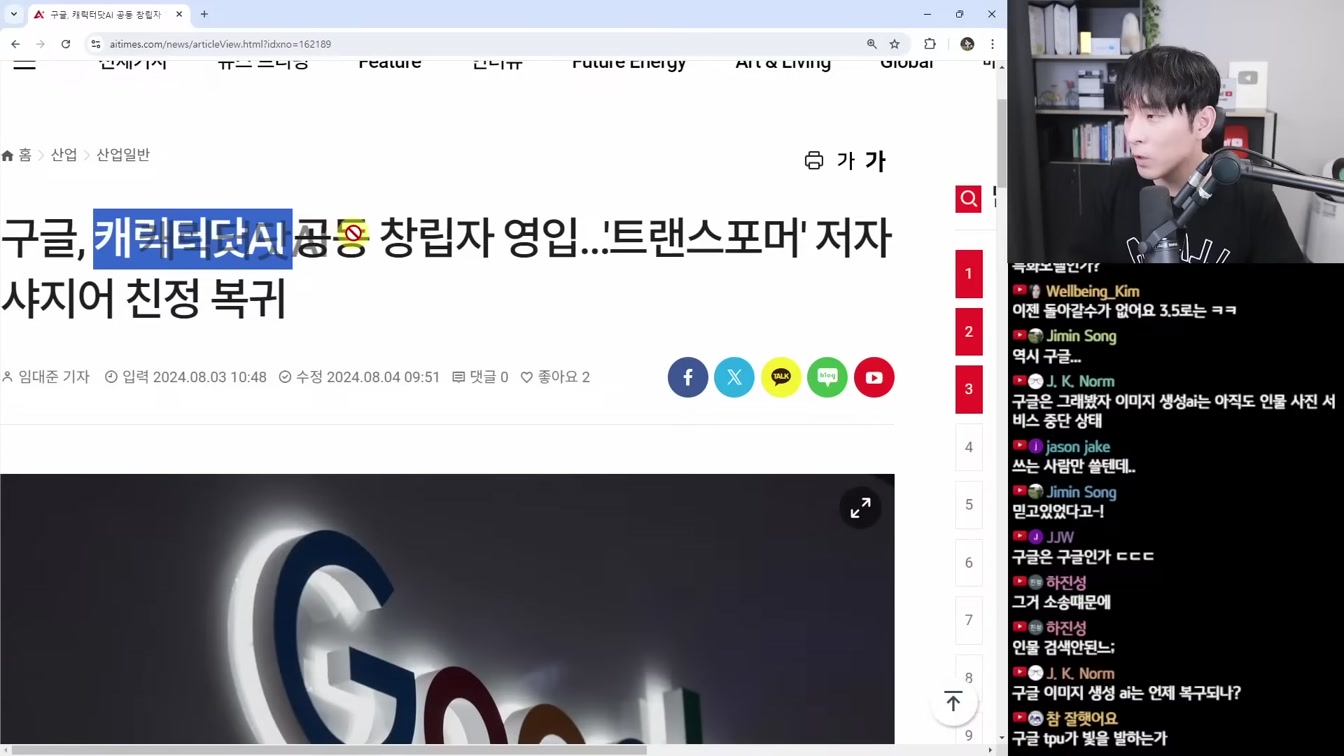1344x756 pixels.
Task: Open ranked article number 3
Action: [968, 389]
